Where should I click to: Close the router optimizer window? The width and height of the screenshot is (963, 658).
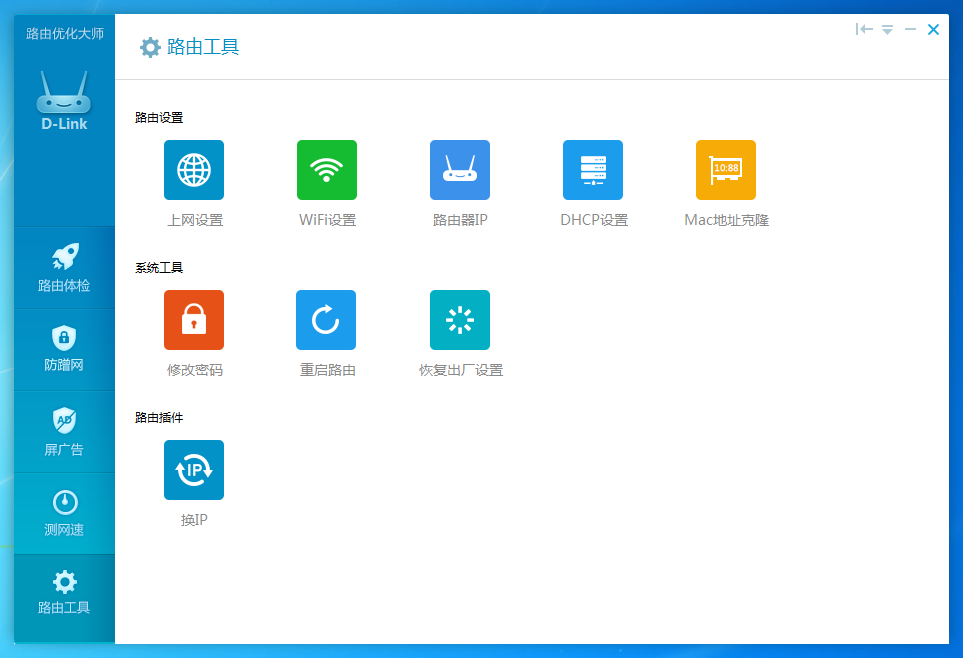click(933, 30)
